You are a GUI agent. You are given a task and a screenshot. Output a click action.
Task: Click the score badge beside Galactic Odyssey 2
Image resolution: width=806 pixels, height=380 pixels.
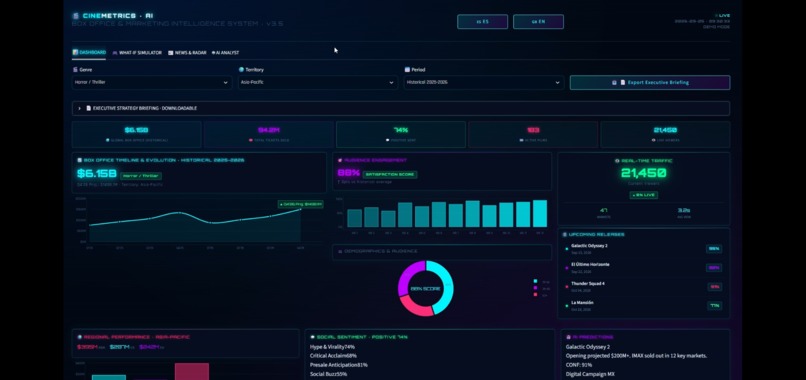tap(714, 249)
